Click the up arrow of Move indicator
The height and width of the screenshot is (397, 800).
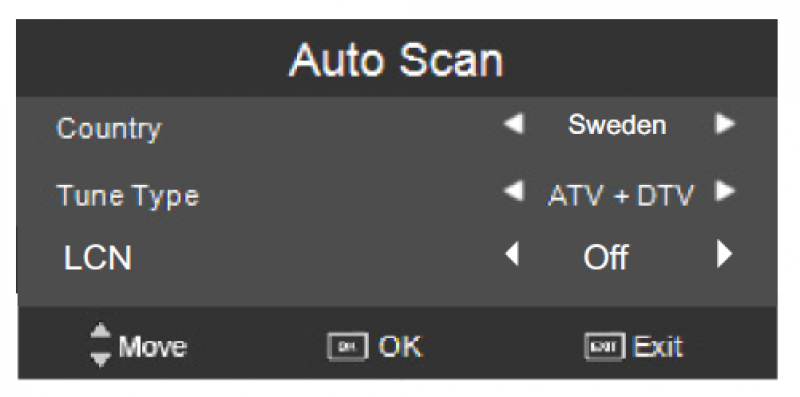tap(101, 331)
